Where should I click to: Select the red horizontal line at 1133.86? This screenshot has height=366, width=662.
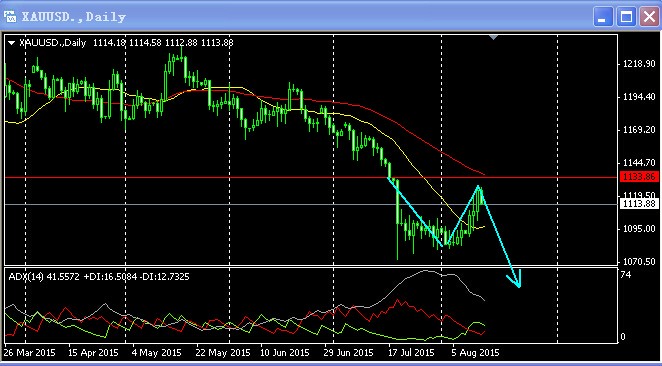click(x=311, y=177)
